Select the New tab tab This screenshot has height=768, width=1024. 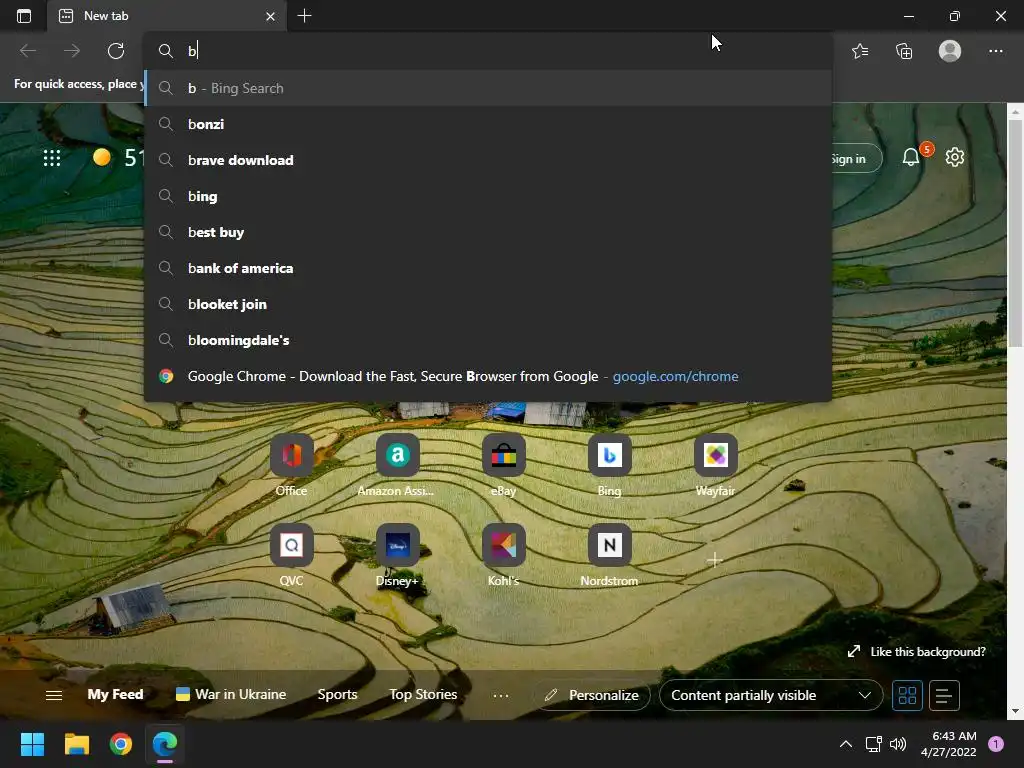pos(167,16)
